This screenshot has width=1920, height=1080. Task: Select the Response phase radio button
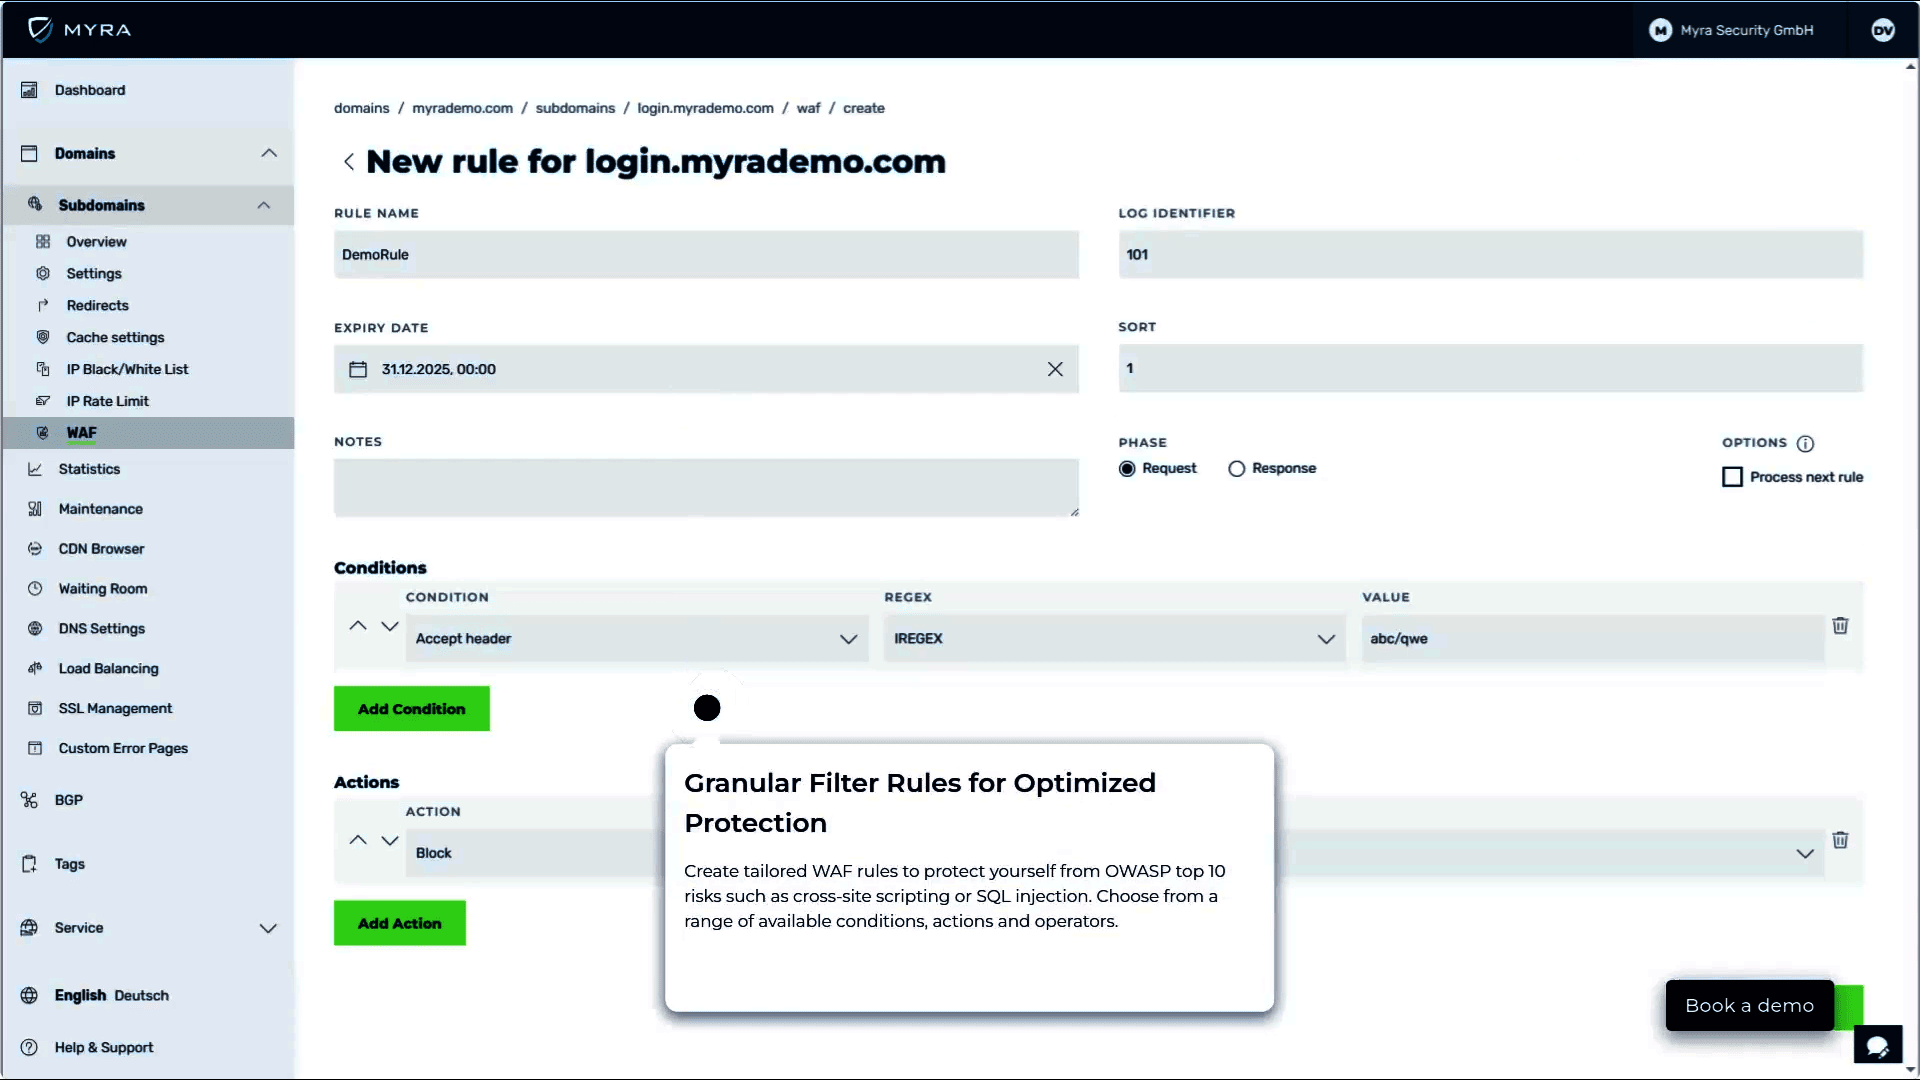tap(1237, 469)
